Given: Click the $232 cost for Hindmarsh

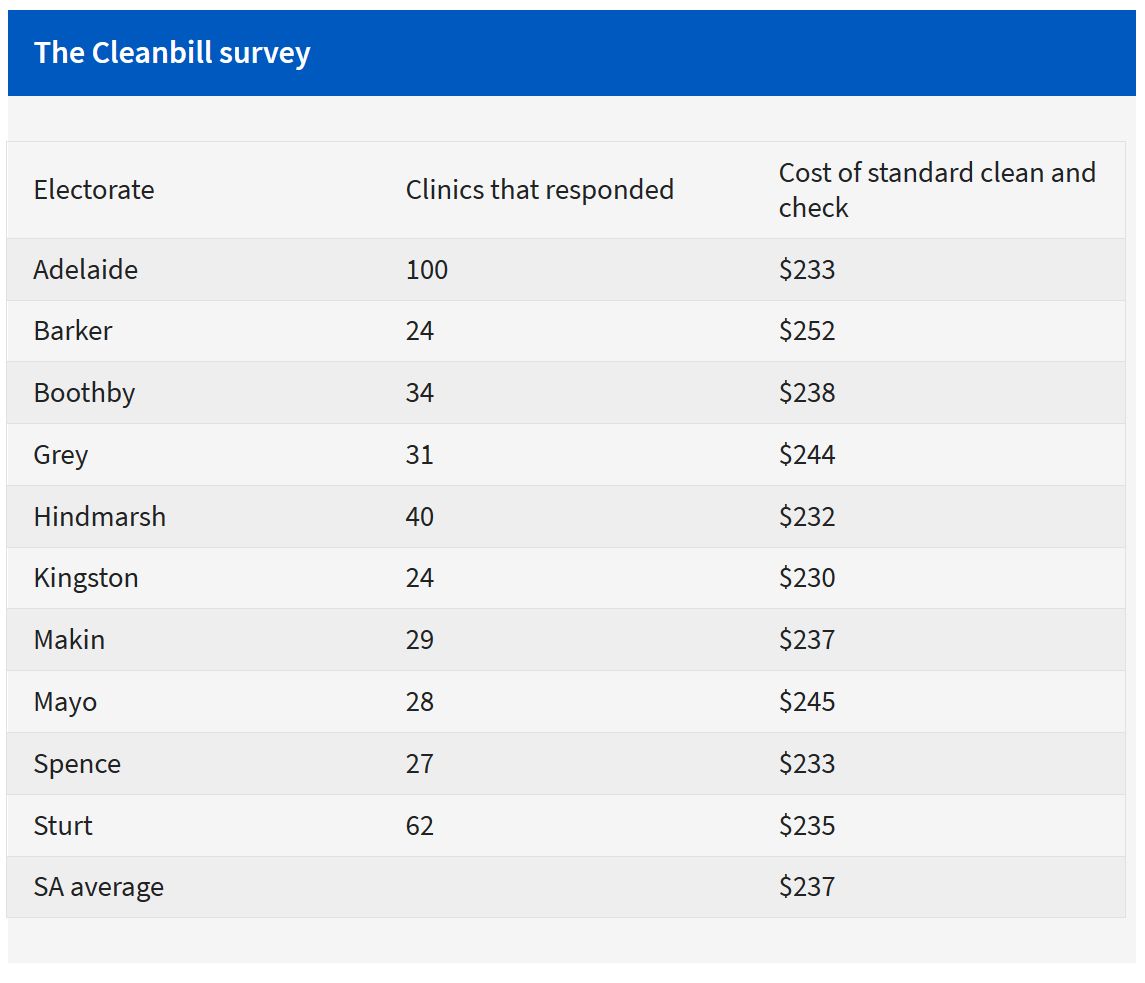Looking at the screenshot, I should tap(807, 517).
